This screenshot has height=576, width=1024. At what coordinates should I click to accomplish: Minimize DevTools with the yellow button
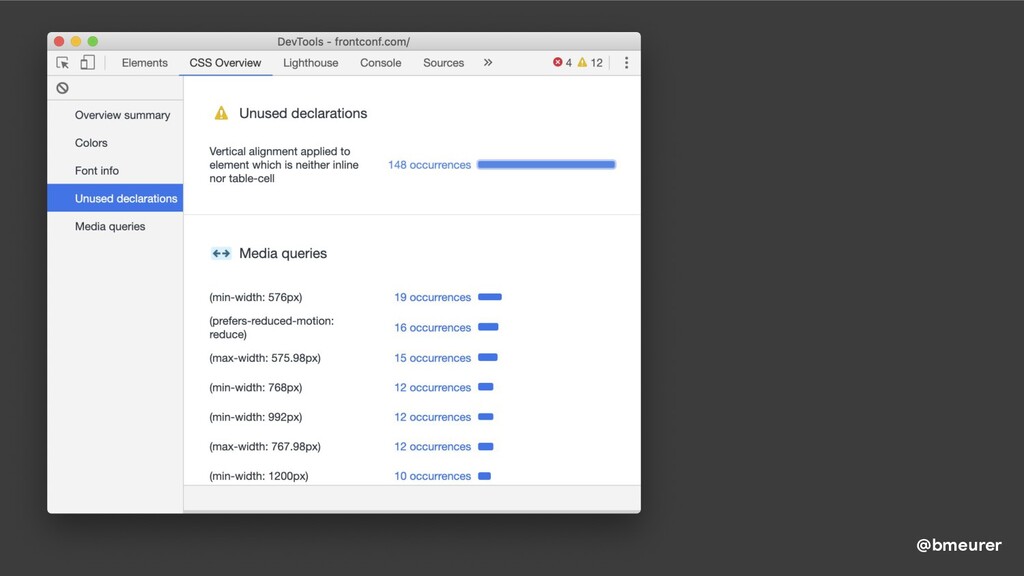76,41
